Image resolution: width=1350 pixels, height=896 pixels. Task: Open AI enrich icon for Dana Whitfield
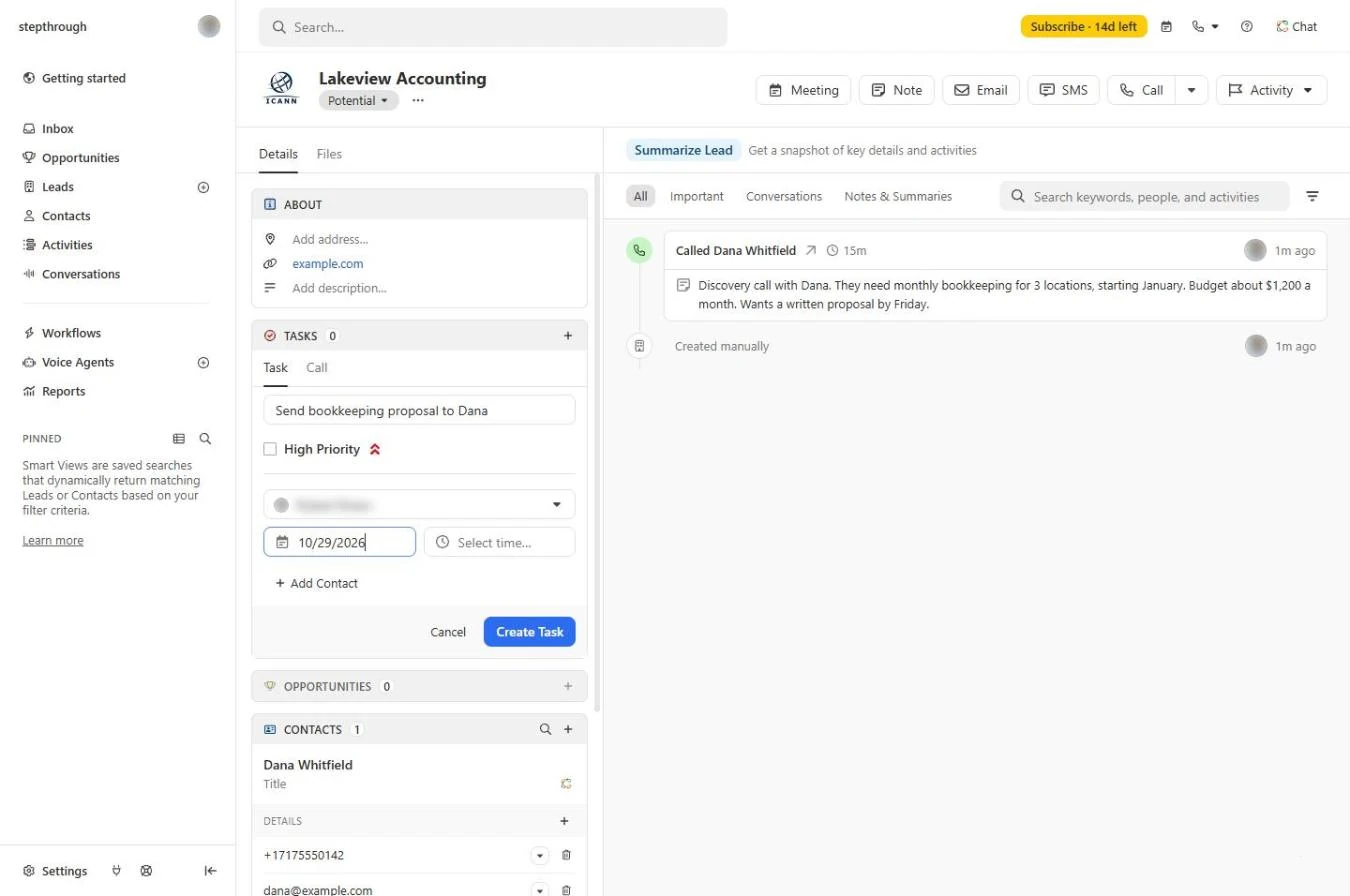point(566,784)
